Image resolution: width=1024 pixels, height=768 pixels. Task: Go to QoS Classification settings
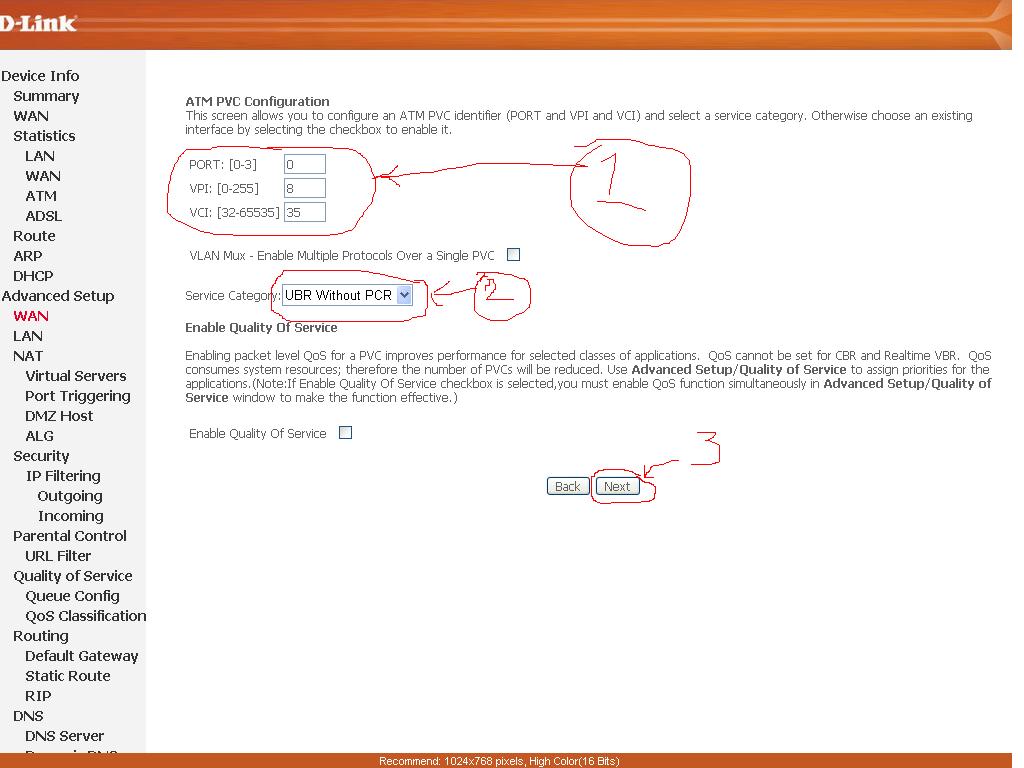[x=86, y=616]
